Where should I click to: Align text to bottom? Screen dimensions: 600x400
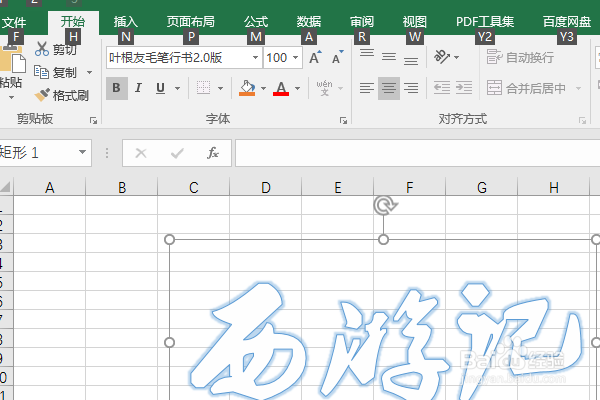pos(411,61)
